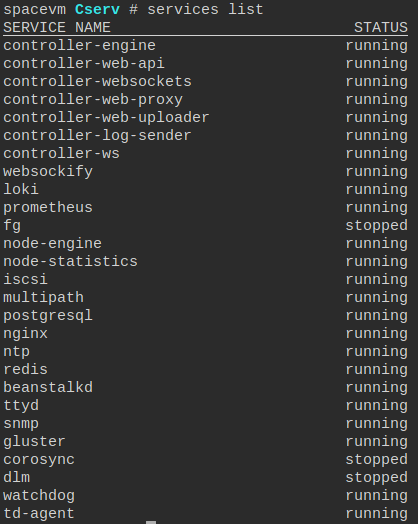The width and height of the screenshot is (418, 524).
Task: Click the prometheus service entry
Action: tap(48, 208)
